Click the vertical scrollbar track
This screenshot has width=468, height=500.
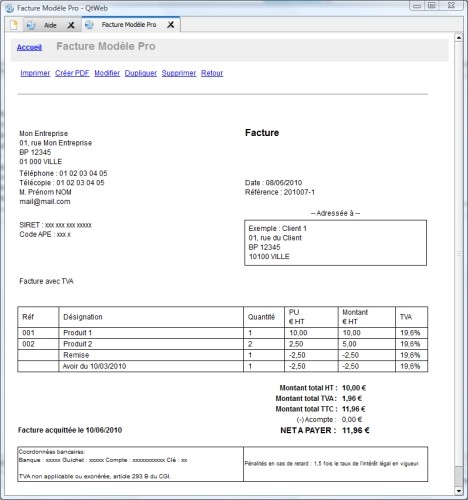(459, 253)
